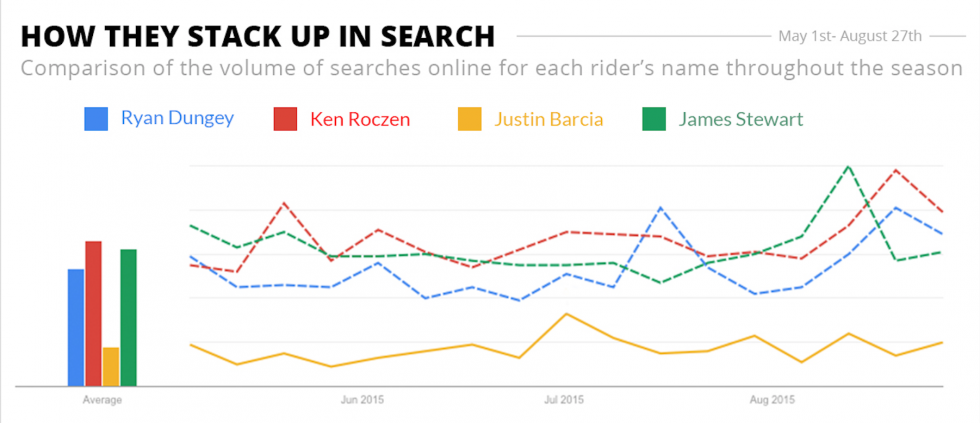Click the red average bar
Image resolution: width=980 pixels, height=423 pixels.
93,313
